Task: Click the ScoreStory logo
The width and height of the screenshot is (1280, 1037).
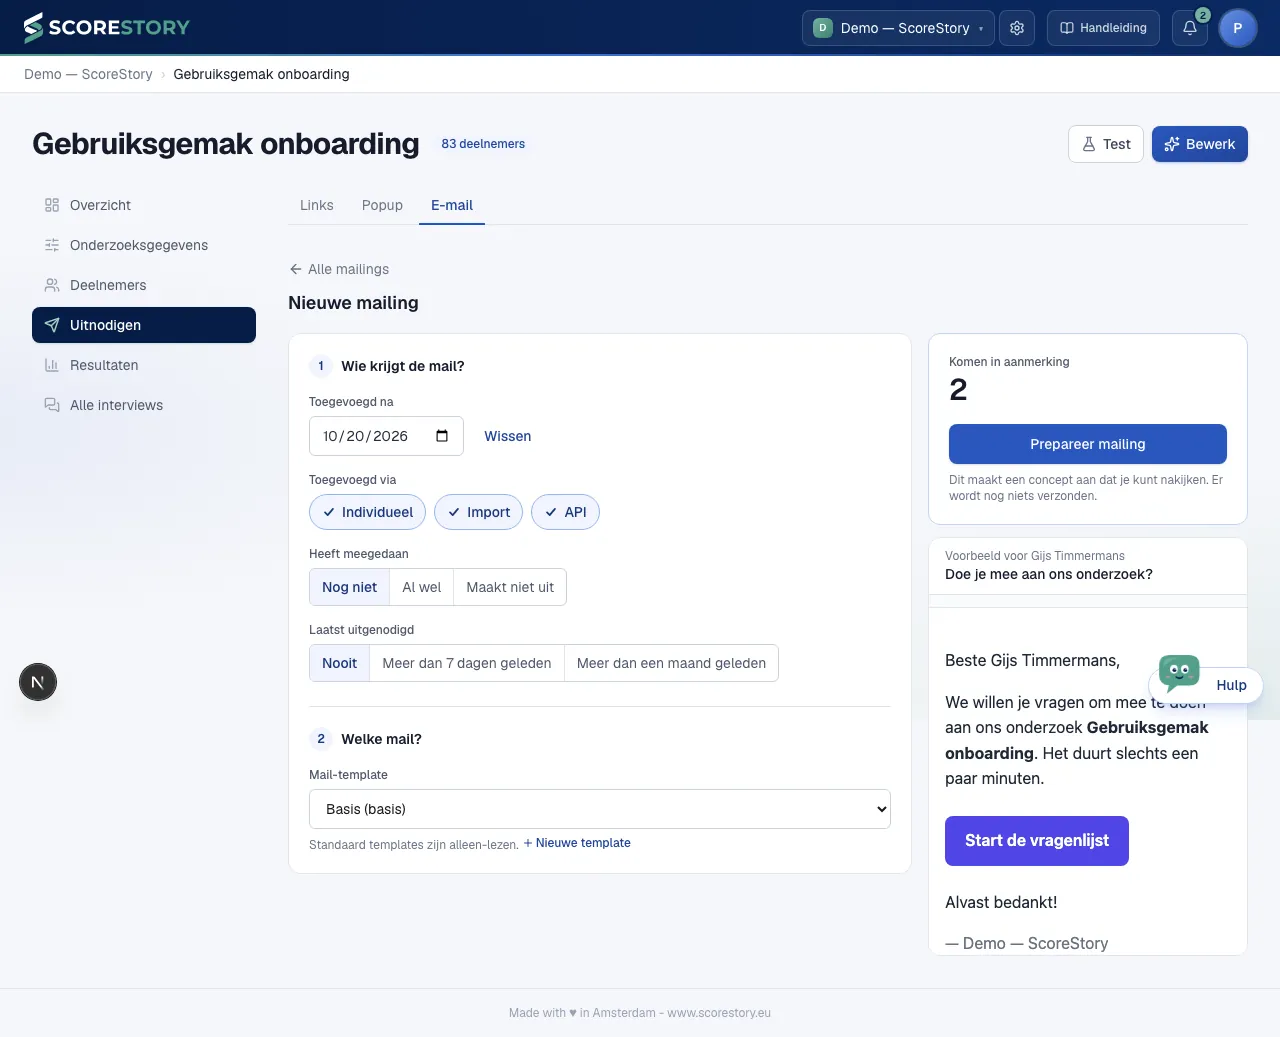Action: click(x=106, y=28)
